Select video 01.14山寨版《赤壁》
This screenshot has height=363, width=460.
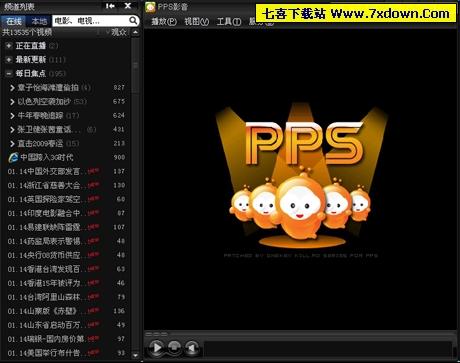point(66,311)
